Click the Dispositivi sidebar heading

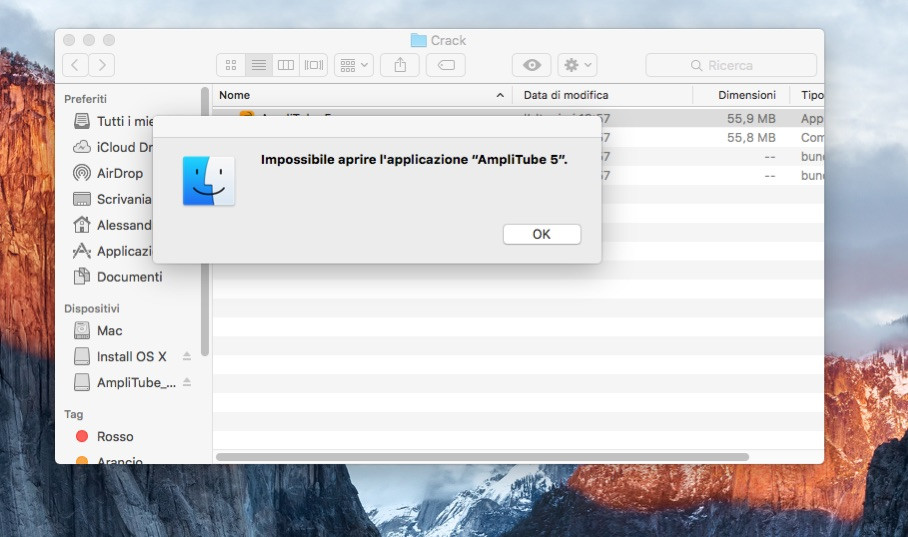(x=91, y=309)
